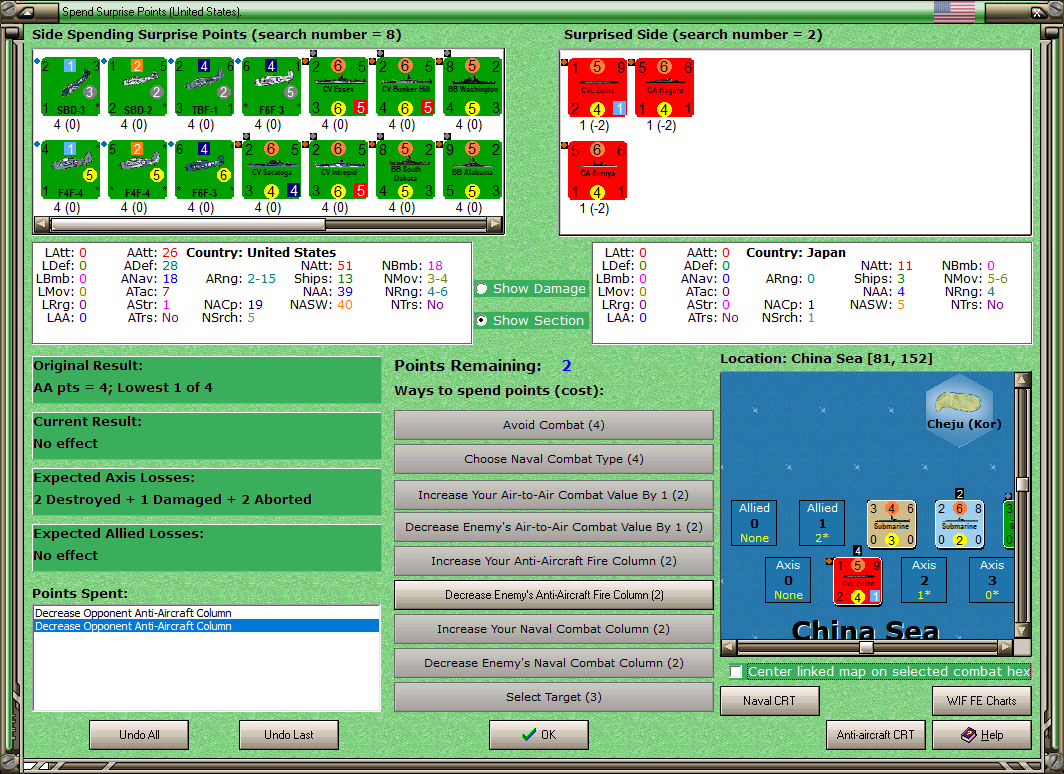The image size is (1064, 774).
Task: Click the map's vertical scrollbar down arrow
Action: click(x=1023, y=630)
